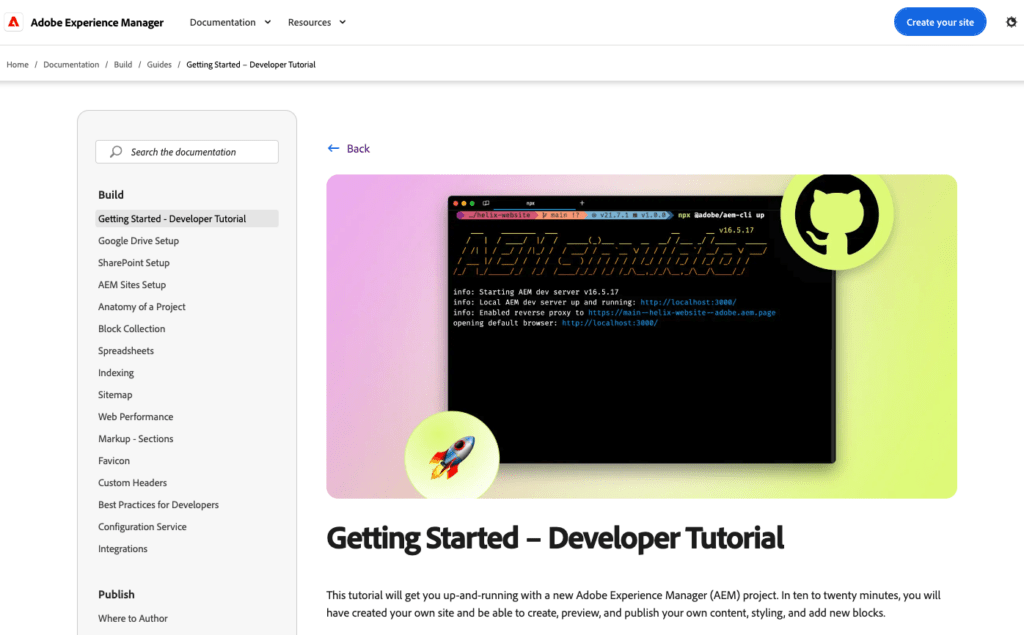Open Favicon sidebar link
This screenshot has width=1024, height=635.
tap(114, 461)
